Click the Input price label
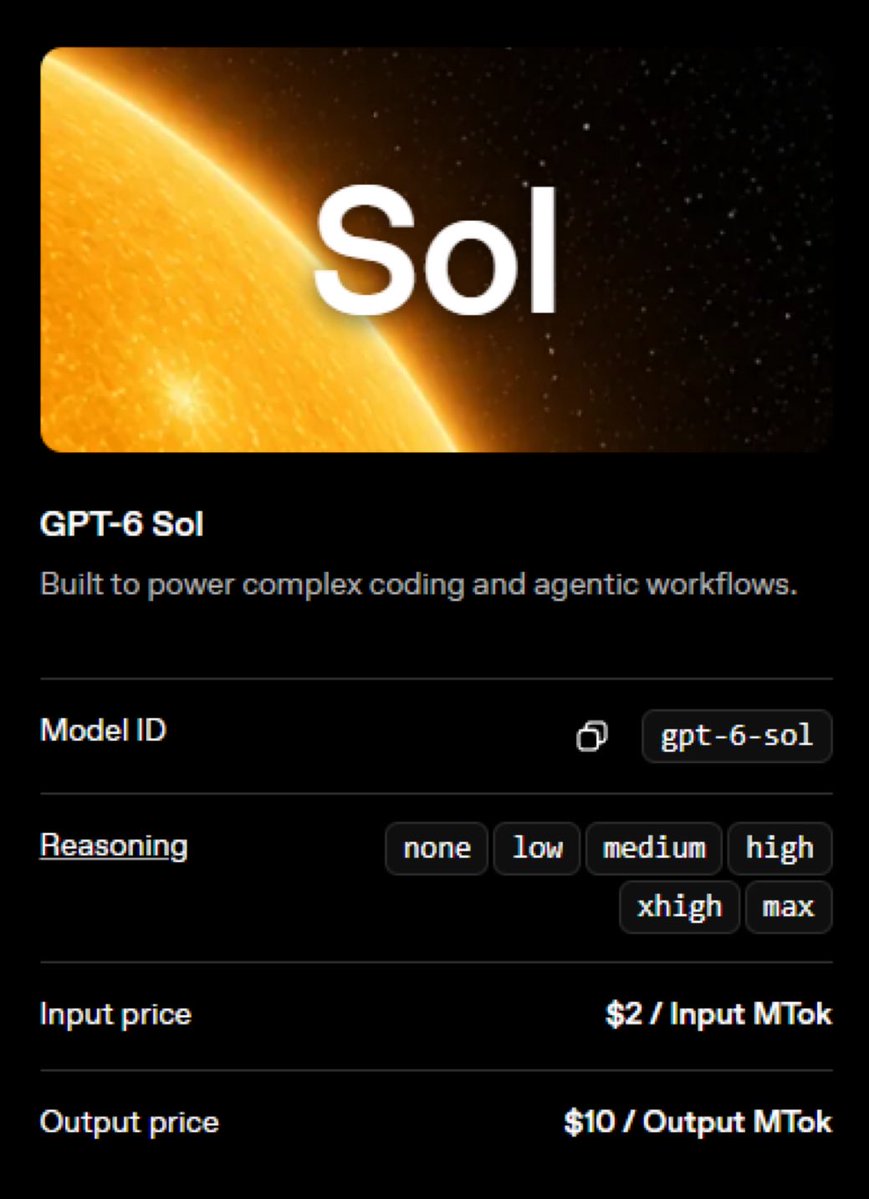The image size is (869, 1199). [x=116, y=1015]
